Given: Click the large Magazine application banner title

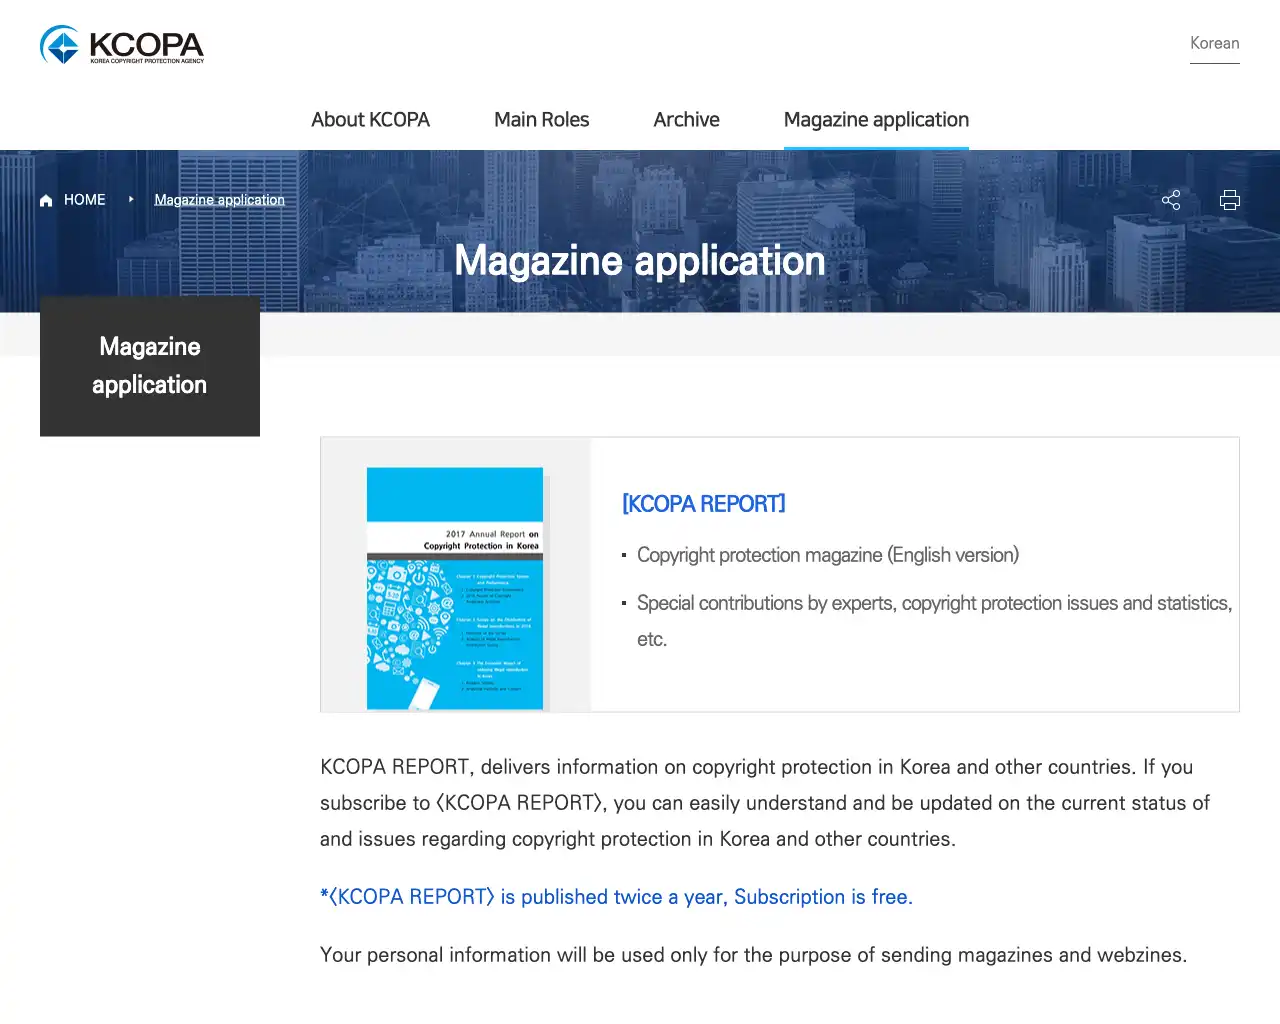Looking at the screenshot, I should [640, 261].
